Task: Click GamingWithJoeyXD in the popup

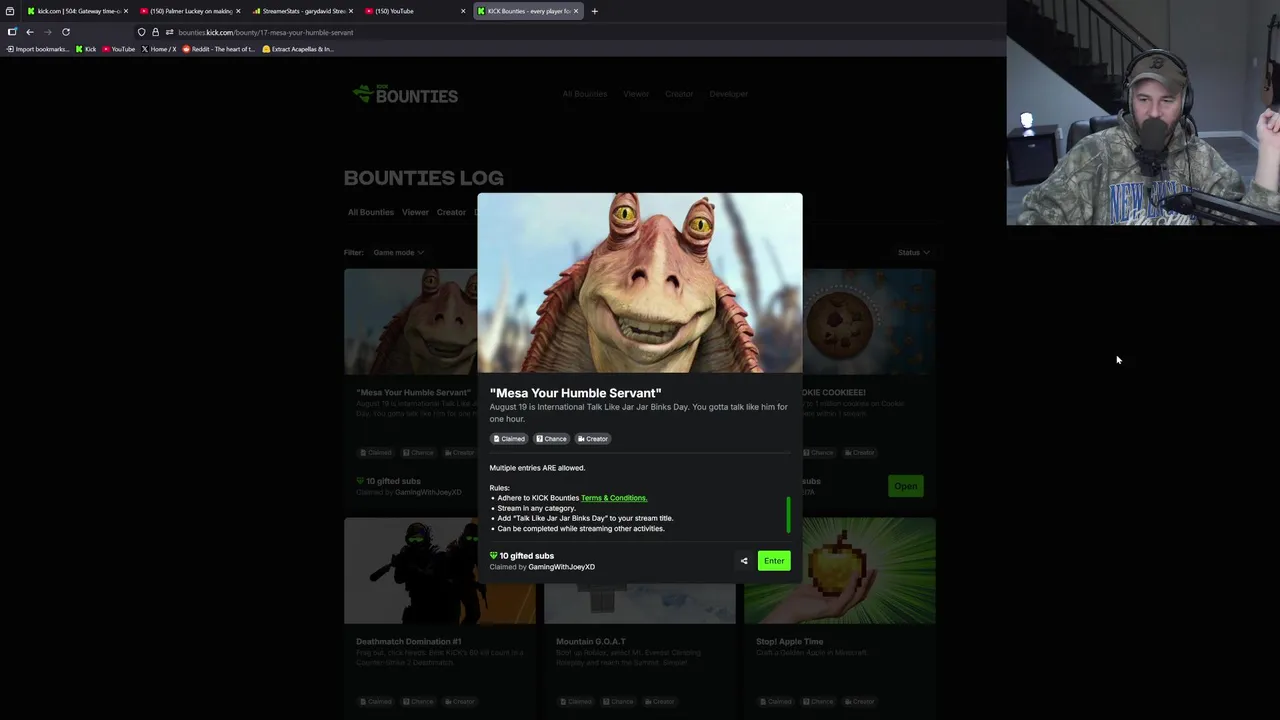Action: (x=561, y=567)
